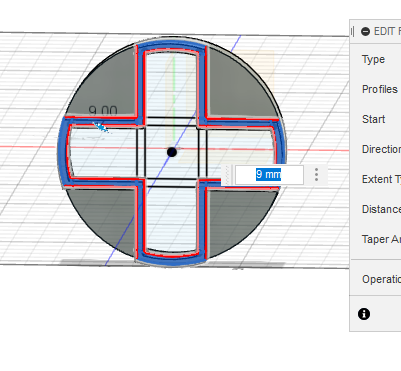
Task: Click the Direction label in the panel
Action: tap(381, 149)
